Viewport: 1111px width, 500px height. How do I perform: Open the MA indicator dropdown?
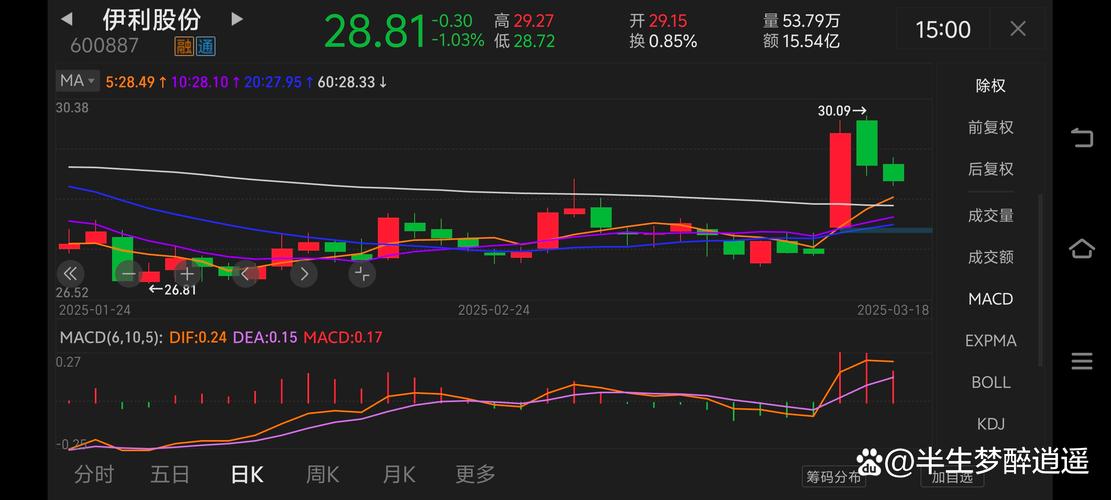point(77,81)
